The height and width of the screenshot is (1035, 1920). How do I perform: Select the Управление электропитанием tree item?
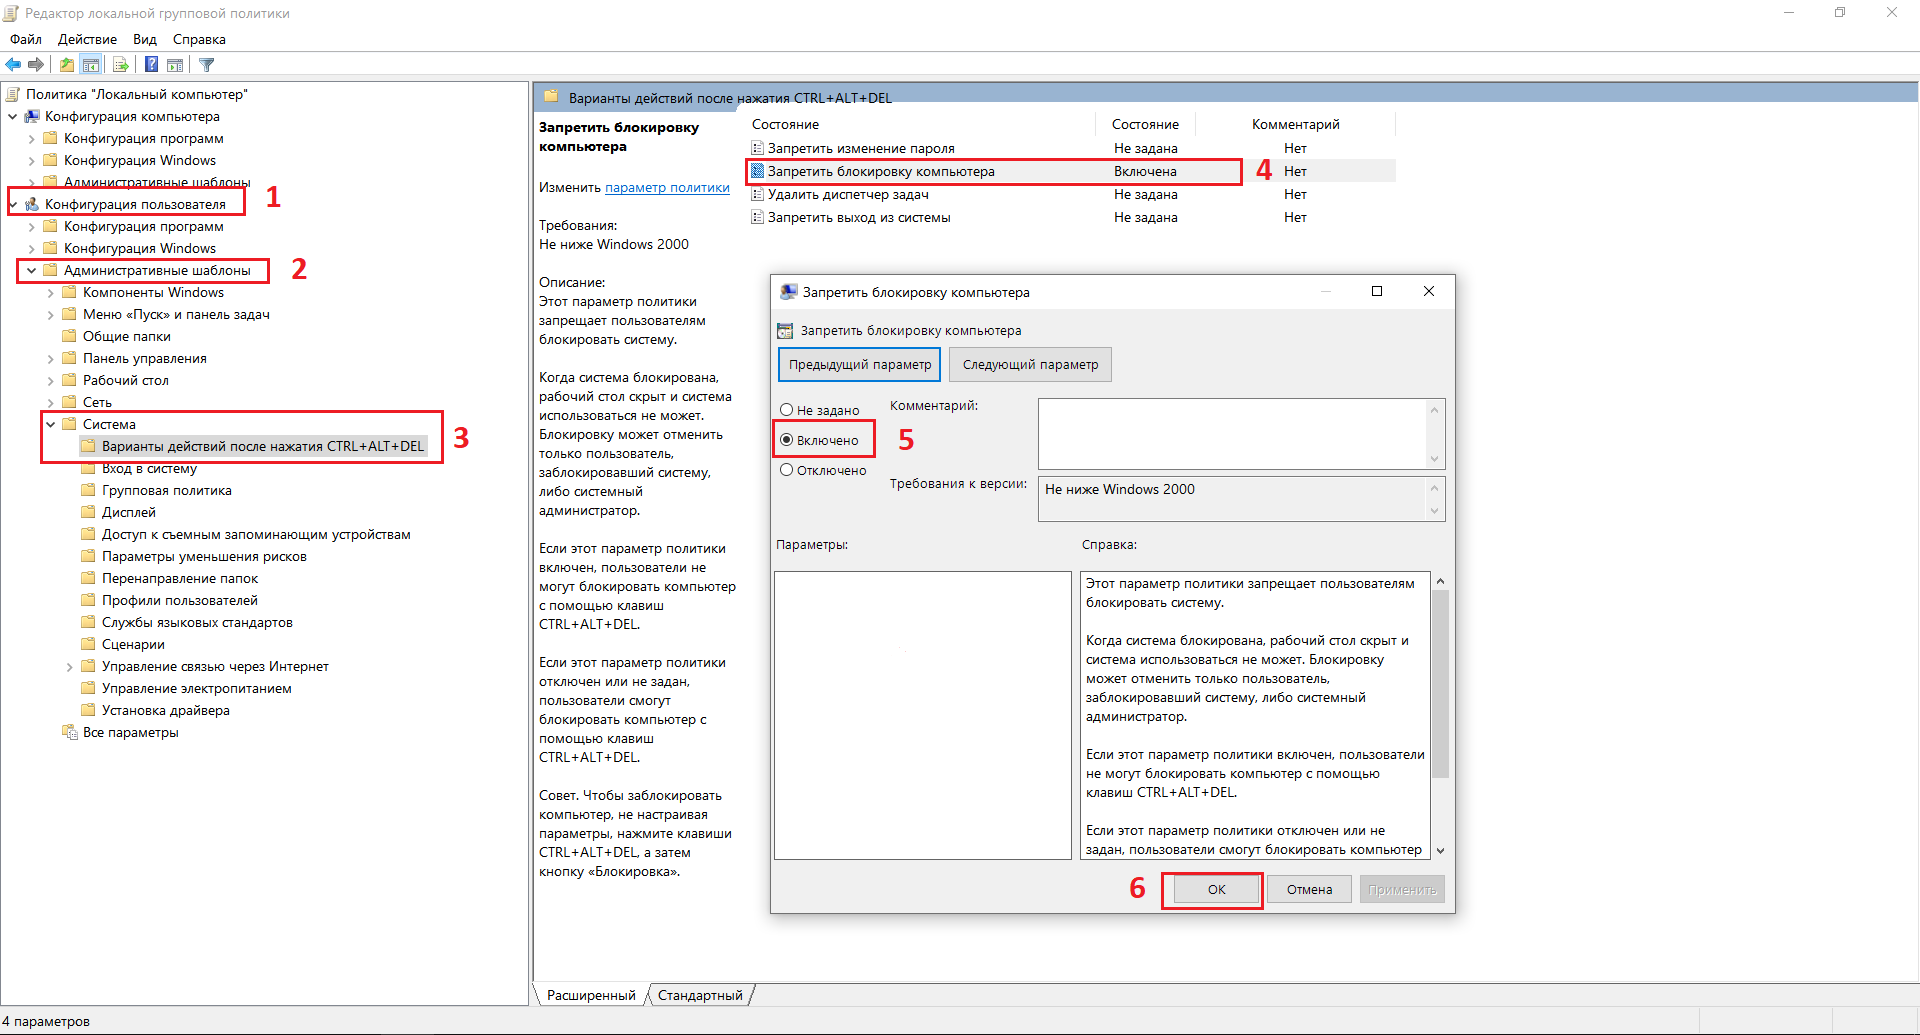197,688
